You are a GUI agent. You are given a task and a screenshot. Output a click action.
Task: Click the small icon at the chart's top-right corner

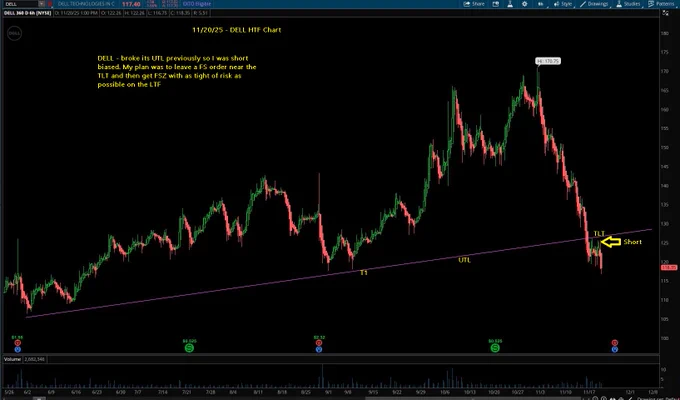click(666, 13)
